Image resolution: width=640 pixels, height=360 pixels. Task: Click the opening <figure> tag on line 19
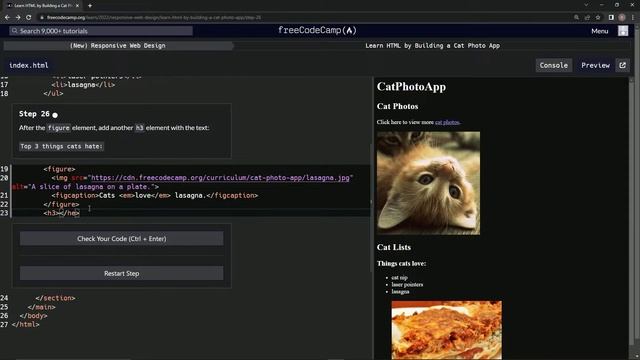60,169
